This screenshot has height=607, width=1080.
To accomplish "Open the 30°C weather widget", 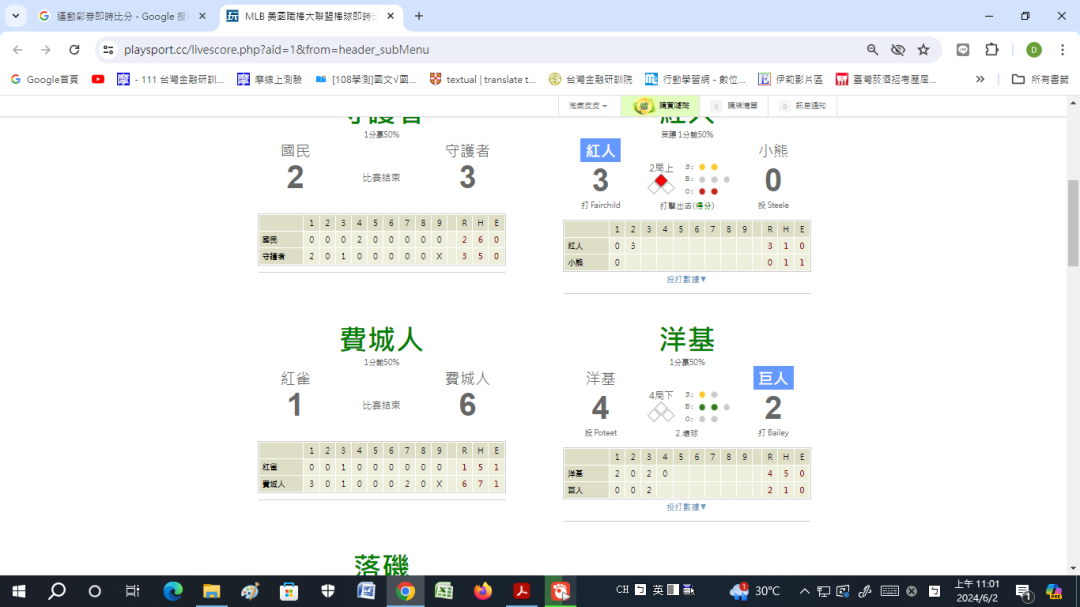I will click(x=756, y=591).
